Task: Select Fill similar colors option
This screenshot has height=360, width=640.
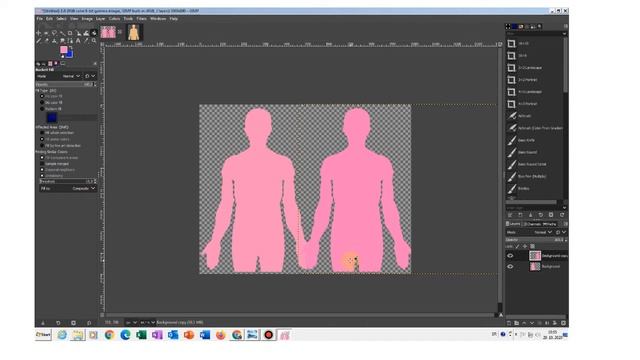Action: (42, 139)
